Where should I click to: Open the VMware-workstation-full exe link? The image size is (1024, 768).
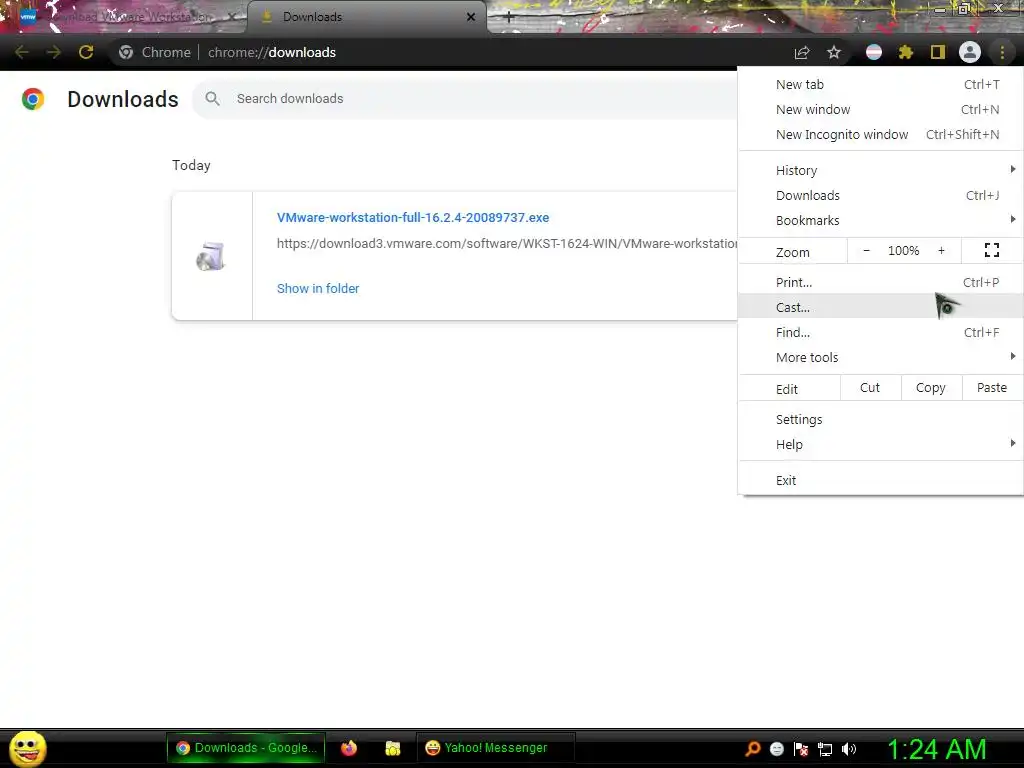point(413,217)
